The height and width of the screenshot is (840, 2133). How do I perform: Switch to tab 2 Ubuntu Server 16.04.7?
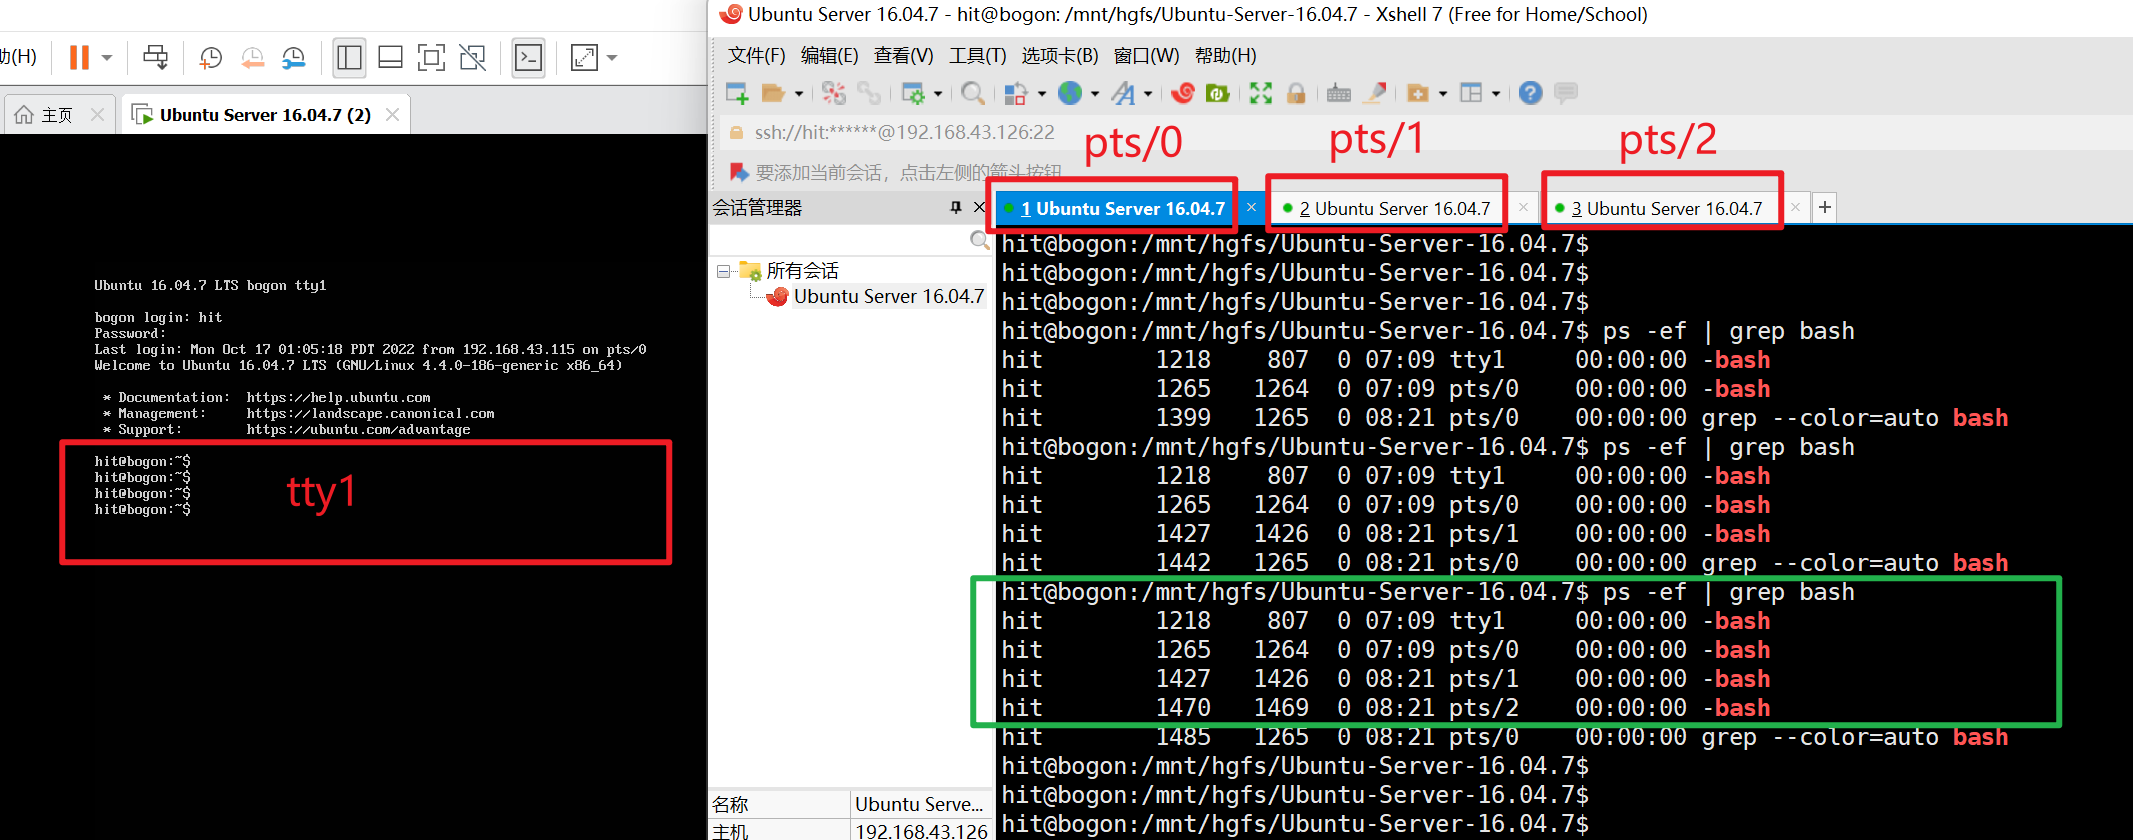[1394, 208]
